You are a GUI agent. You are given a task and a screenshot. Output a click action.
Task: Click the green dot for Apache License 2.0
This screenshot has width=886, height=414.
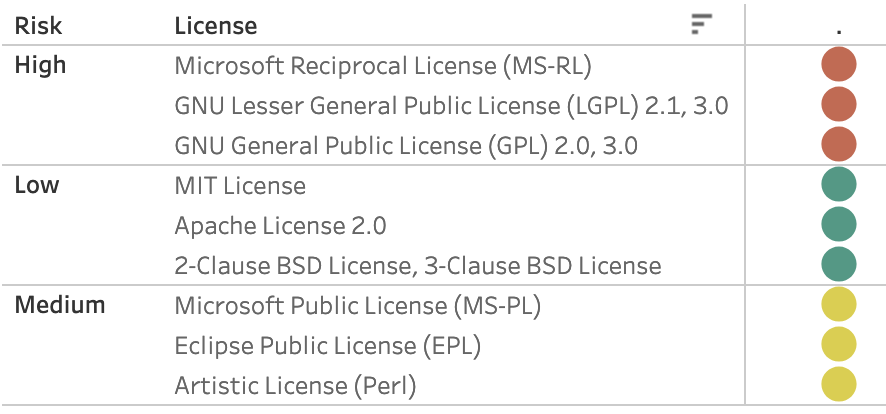click(x=839, y=225)
